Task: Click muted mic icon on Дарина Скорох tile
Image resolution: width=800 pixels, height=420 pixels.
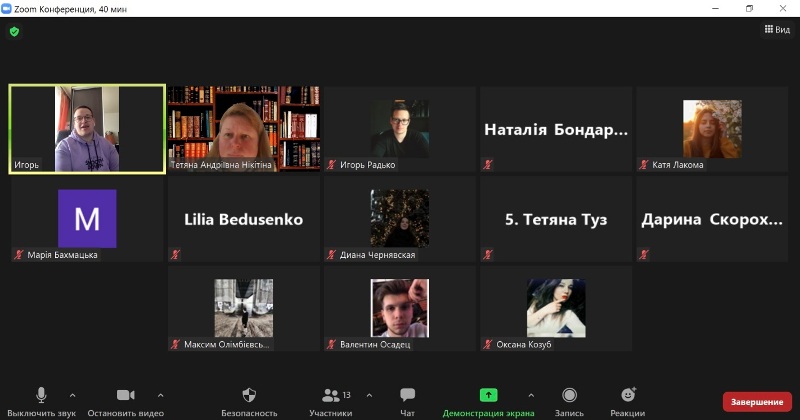Action: (644, 255)
